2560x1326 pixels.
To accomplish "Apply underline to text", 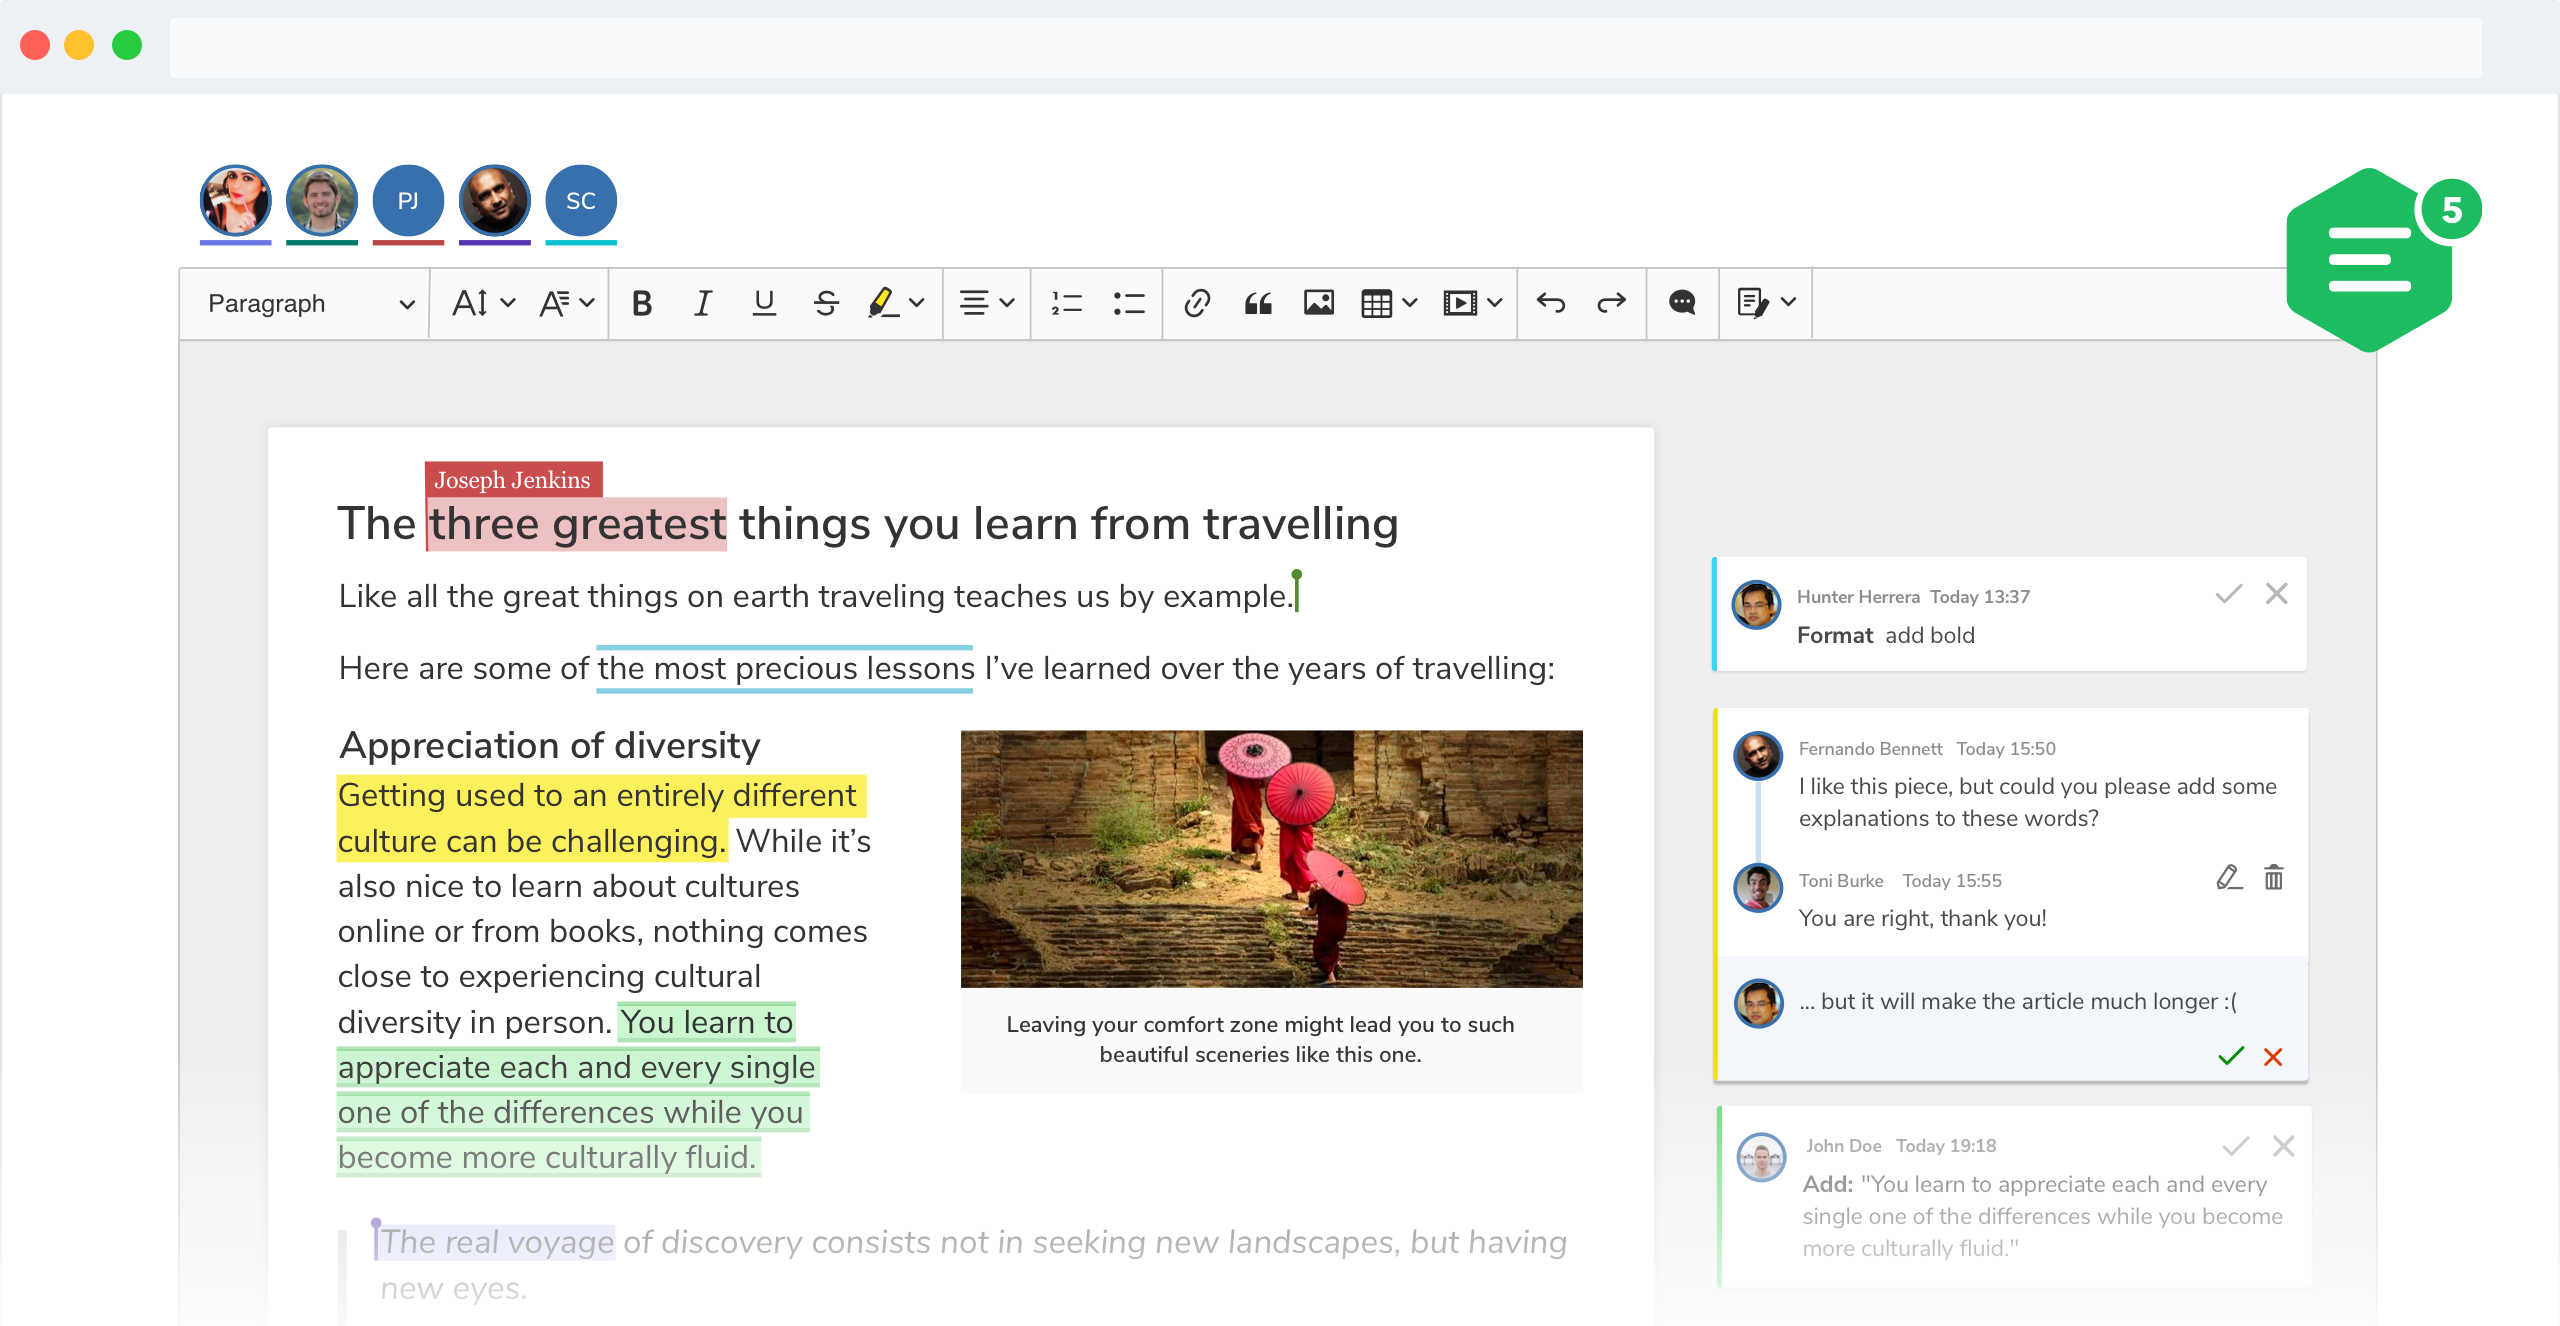I will 764,303.
